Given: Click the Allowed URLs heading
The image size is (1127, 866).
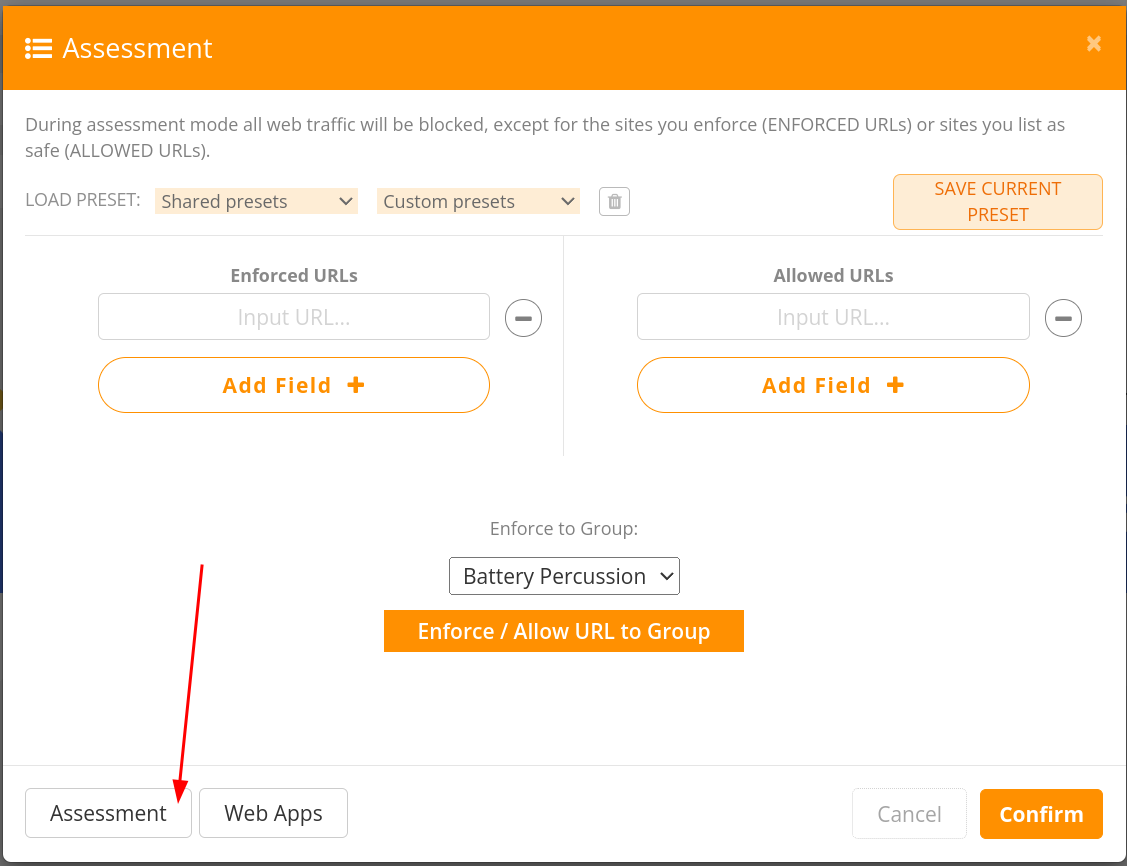Looking at the screenshot, I should point(833,276).
